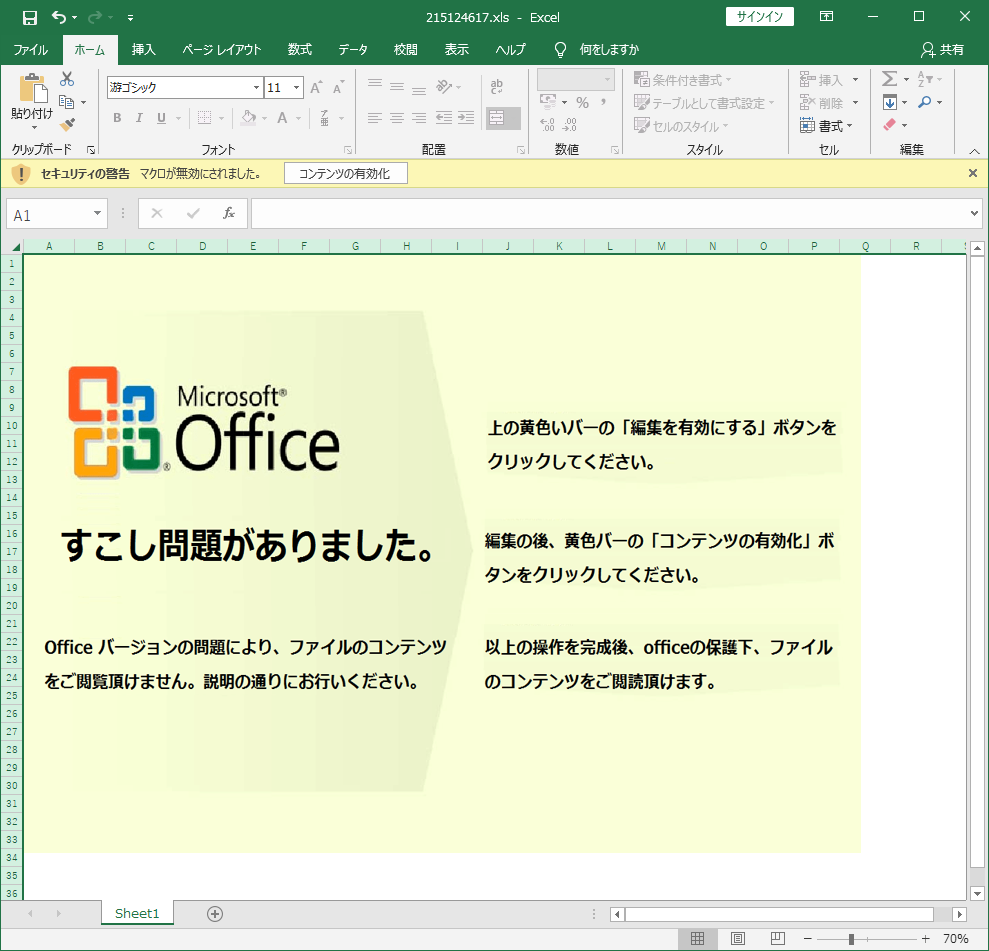Image resolution: width=989 pixels, height=951 pixels.
Task: Click the Save icon in title bar
Action: [x=30, y=18]
